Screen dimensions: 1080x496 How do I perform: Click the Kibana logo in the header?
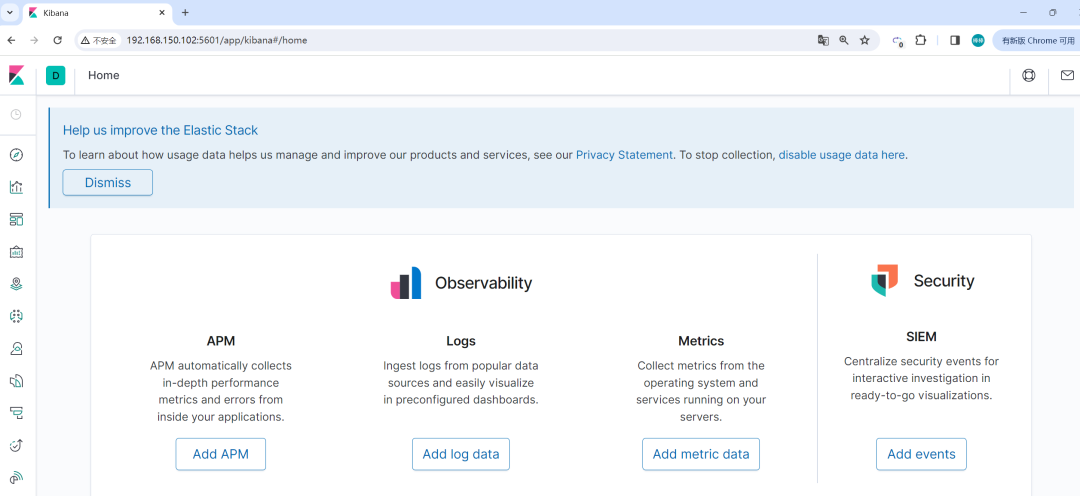[17, 76]
